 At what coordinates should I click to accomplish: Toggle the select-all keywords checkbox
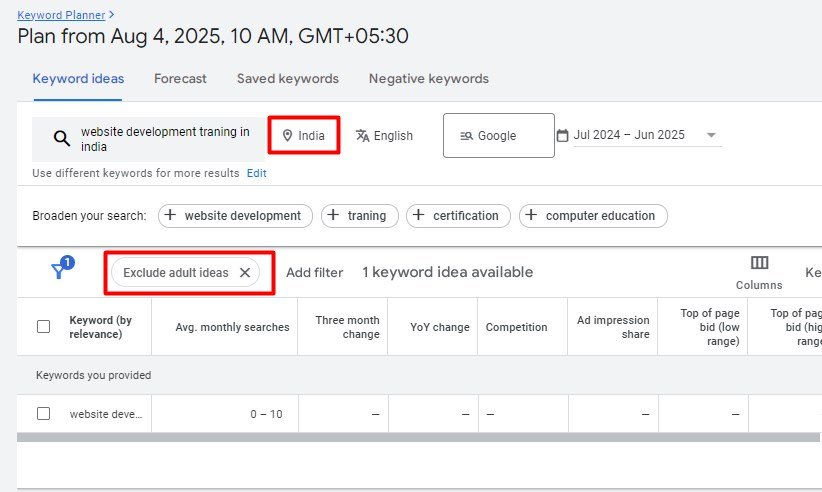point(44,326)
